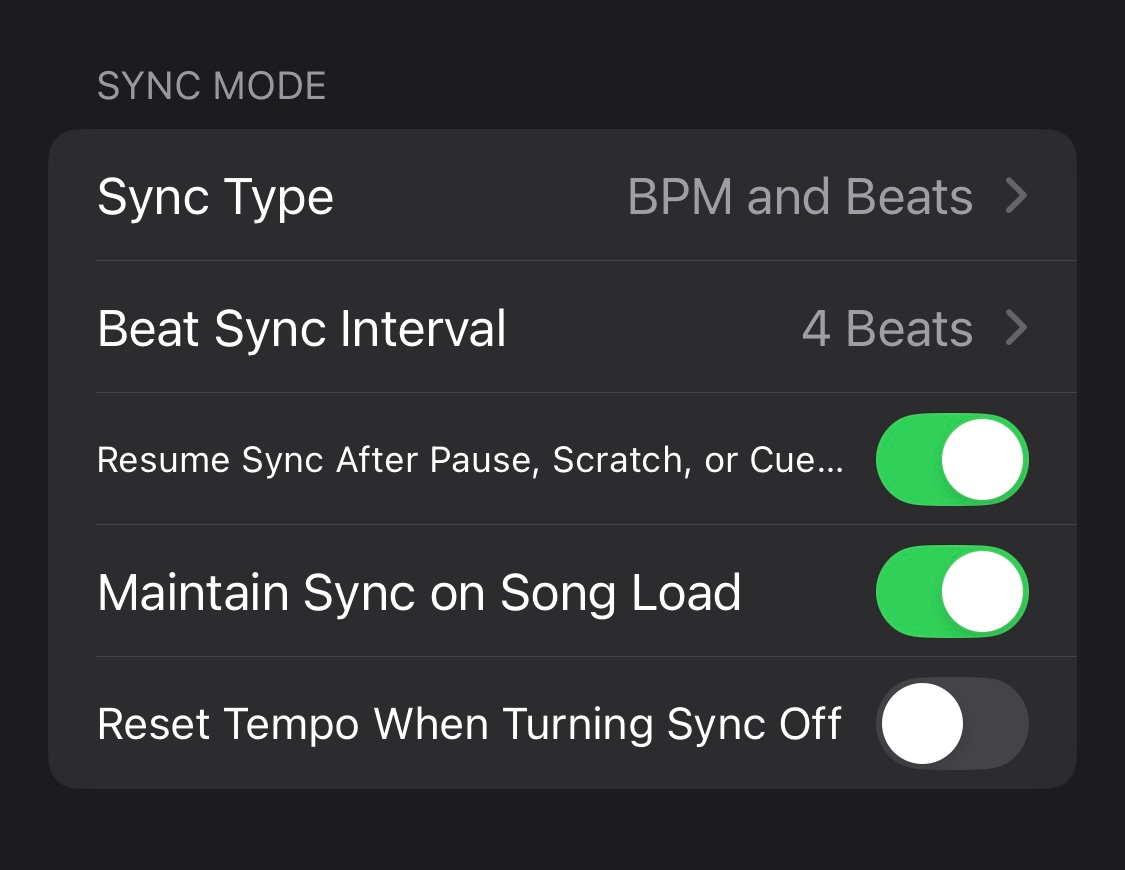
Task: Click the chevron next to 4 Beats
Action: pyautogui.click(x=1016, y=328)
